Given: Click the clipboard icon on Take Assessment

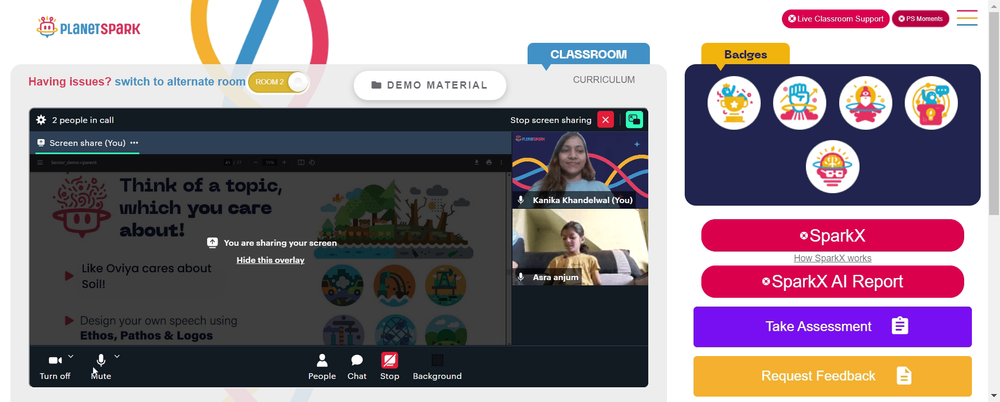Looking at the screenshot, I should pos(900,326).
